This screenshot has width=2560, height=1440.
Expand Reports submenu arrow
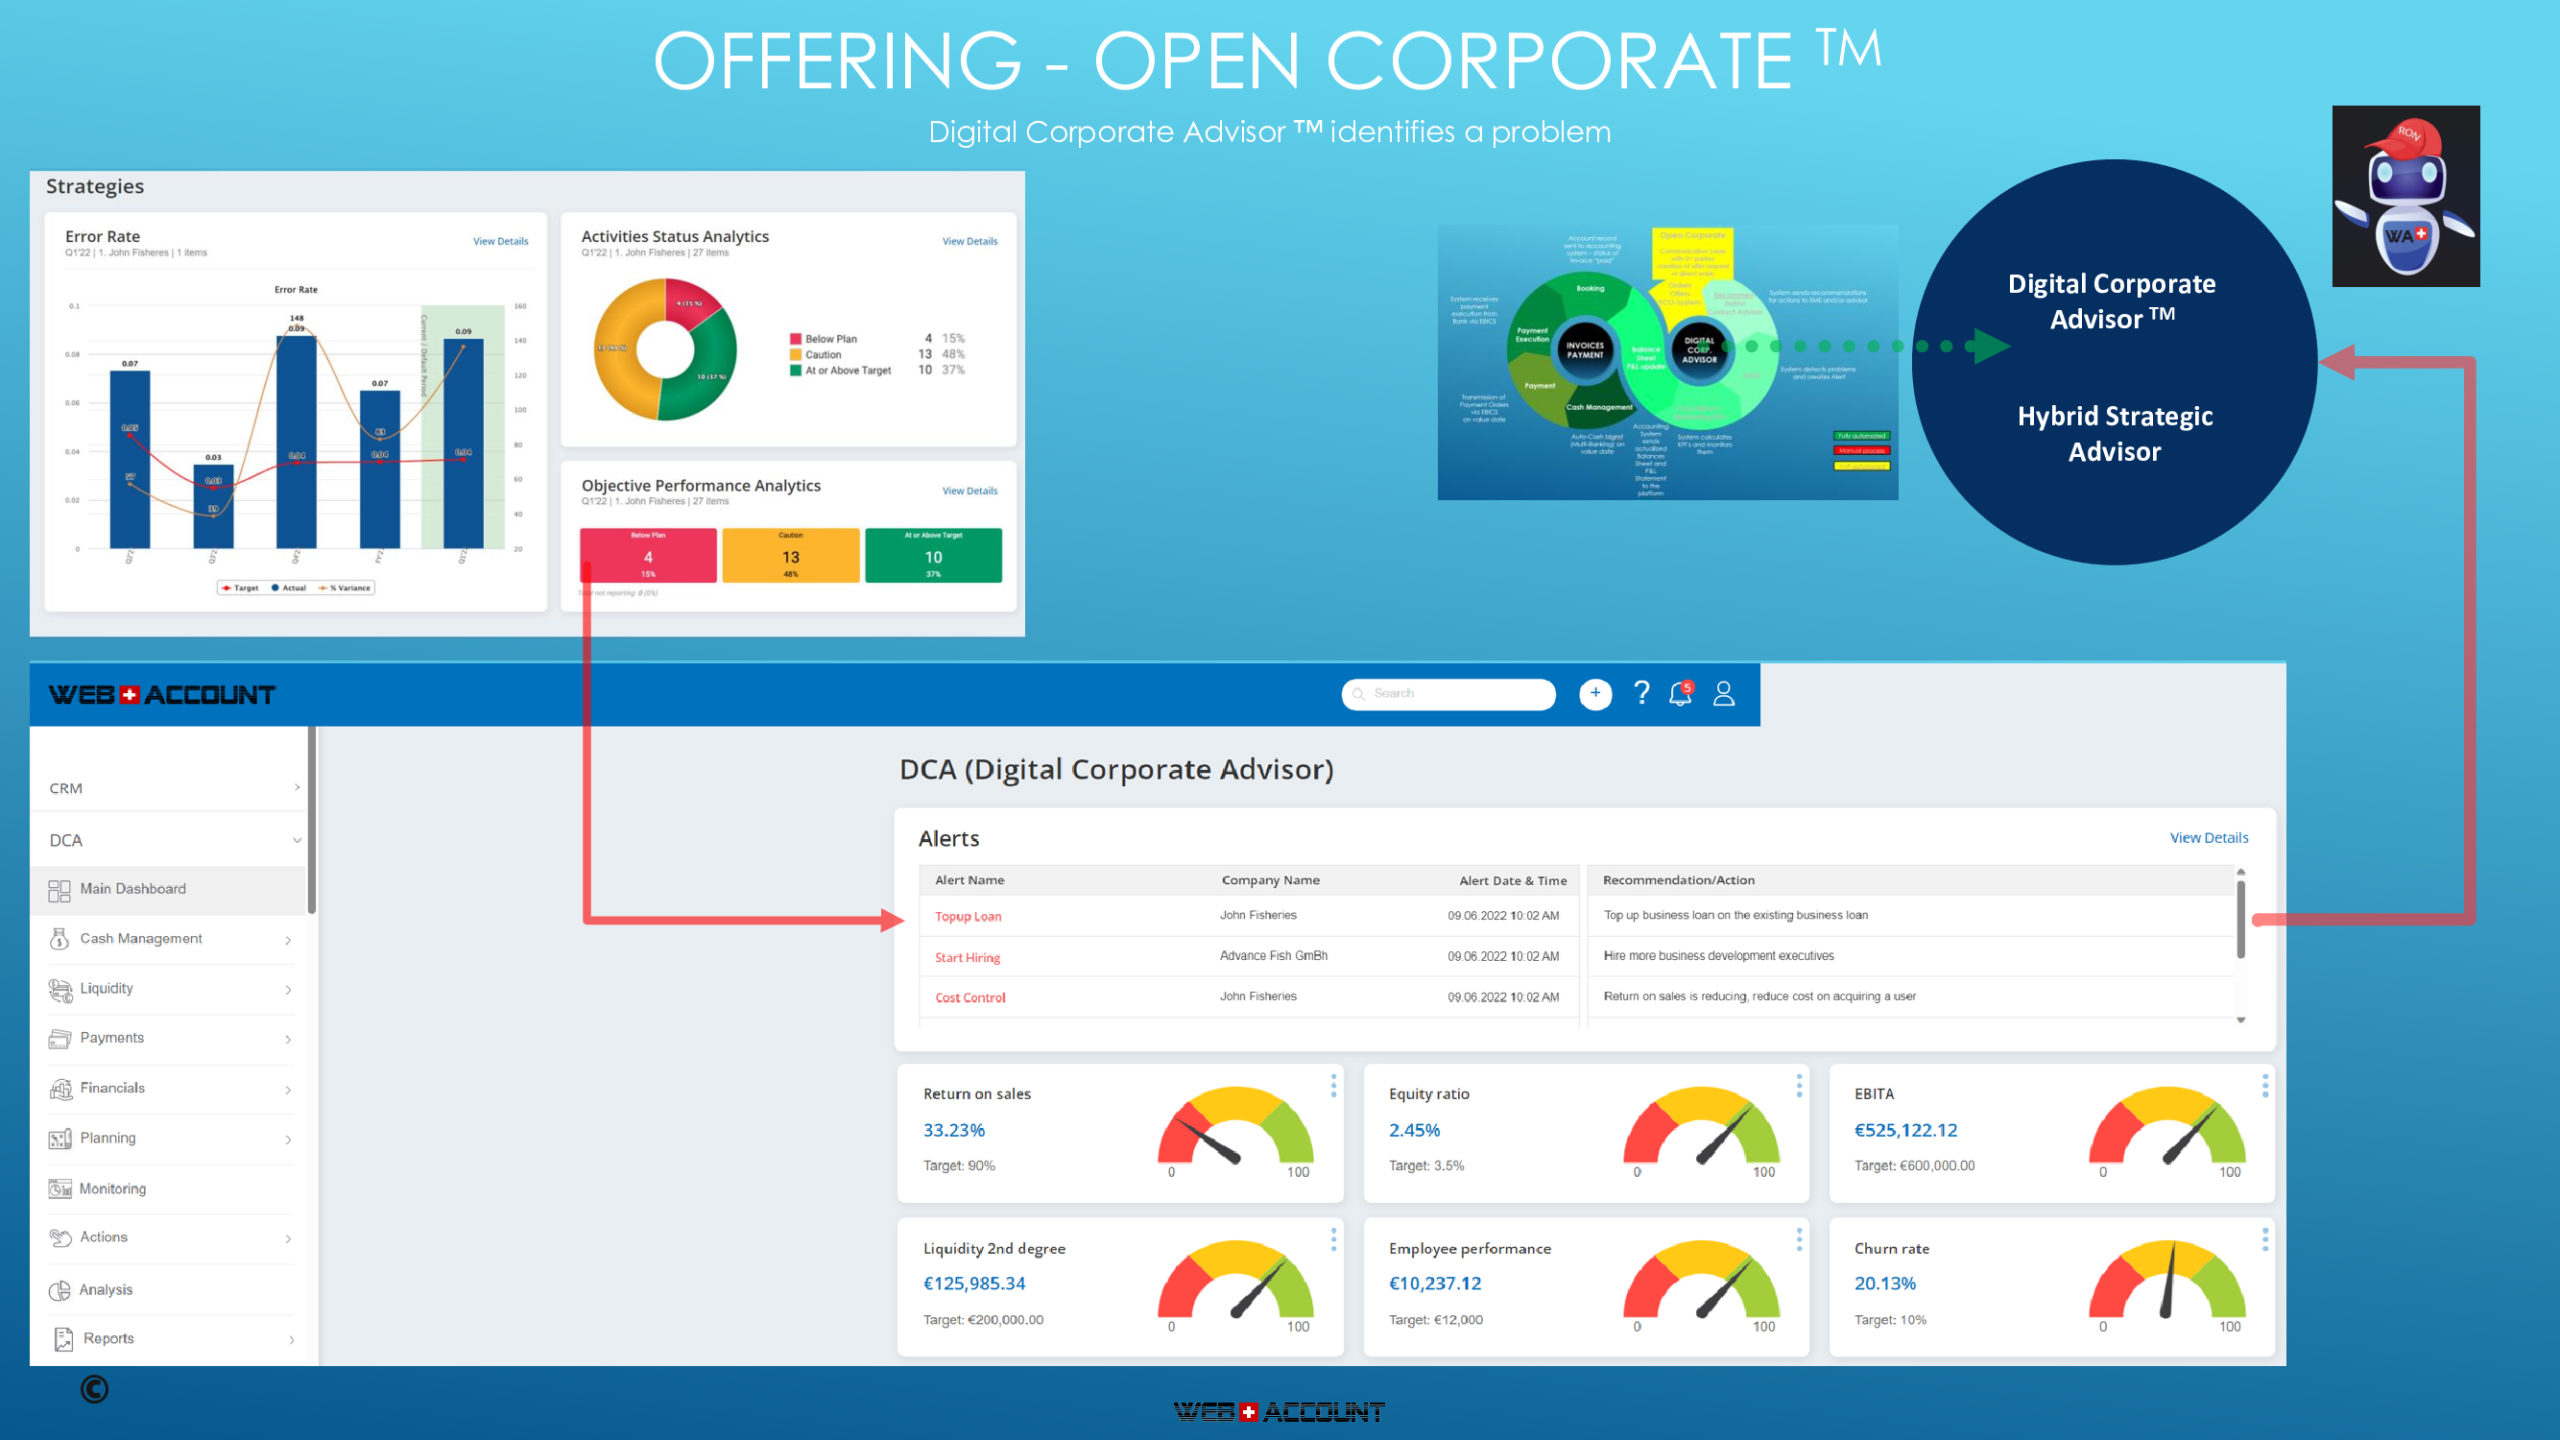[x=291, y=1340]
